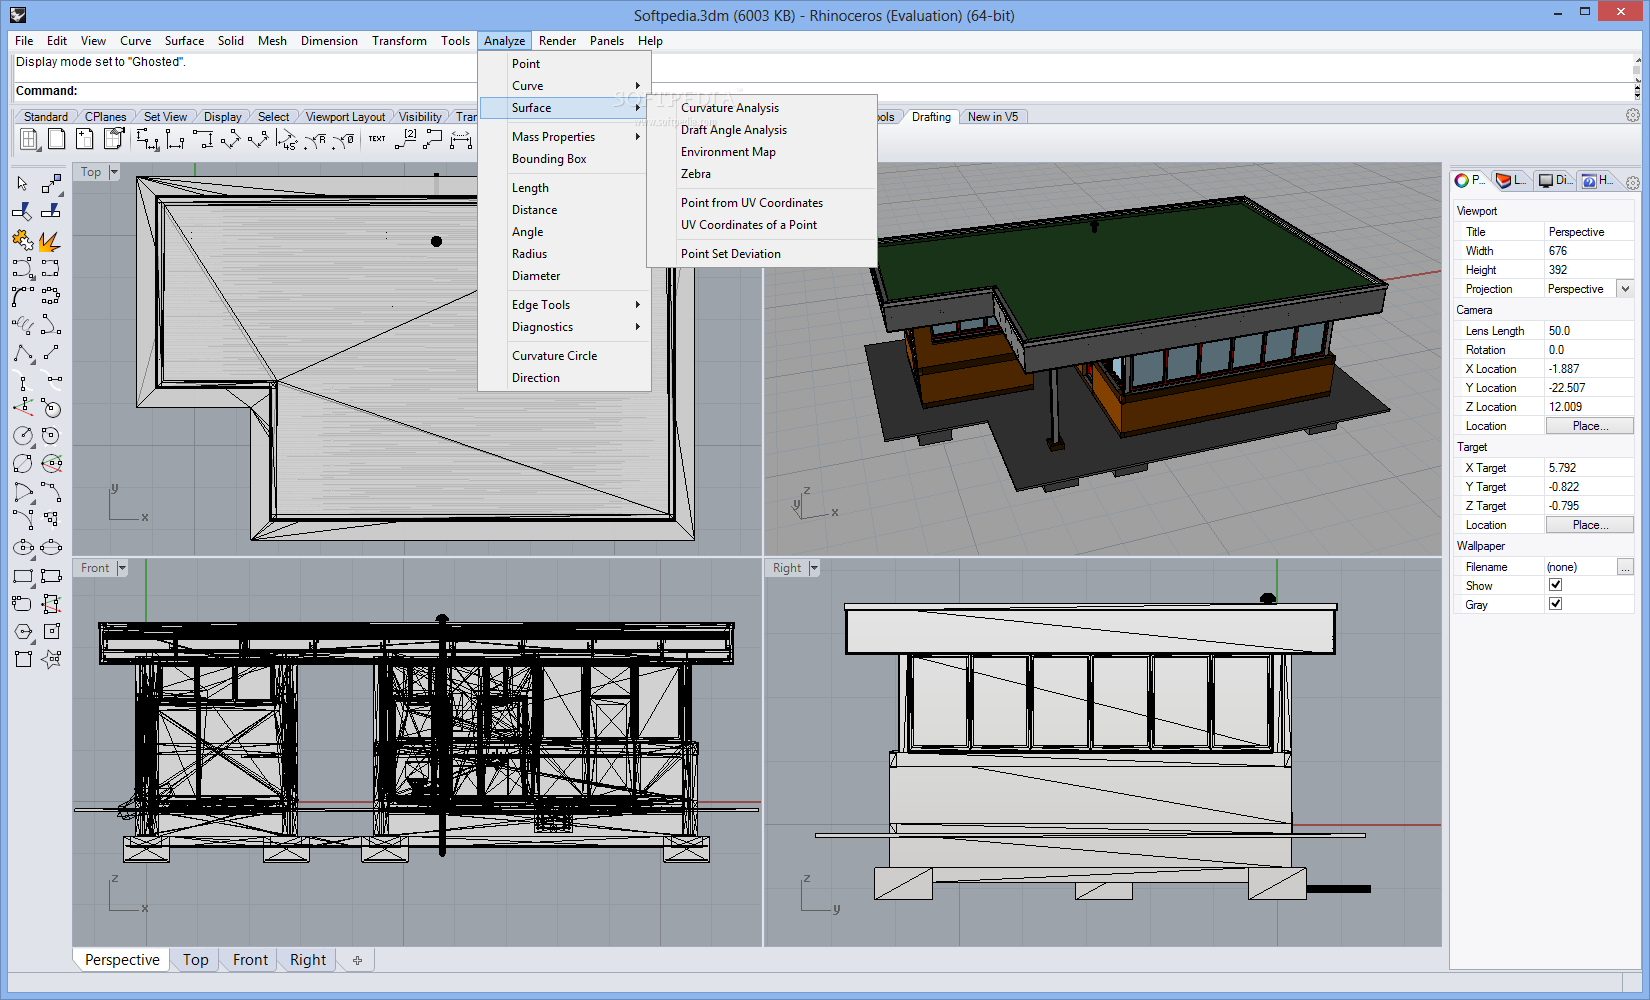Switch to the Front viewport tab at bottom
This screenshot has height=1000, width=1650.
coord(250,960)
